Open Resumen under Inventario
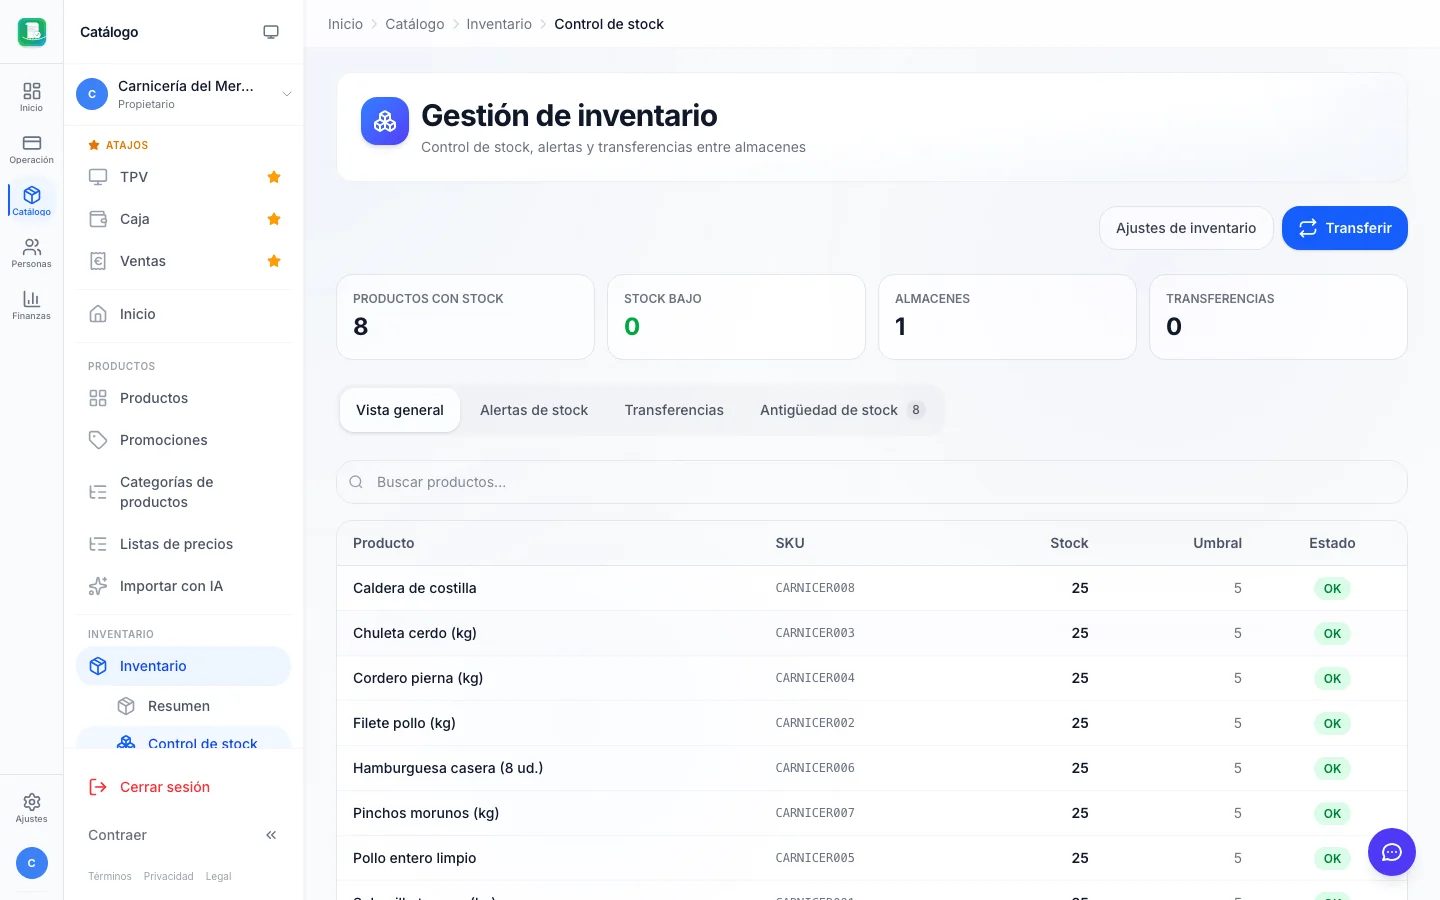Screen dimensions: 1440x900 (x=197, y=706)
